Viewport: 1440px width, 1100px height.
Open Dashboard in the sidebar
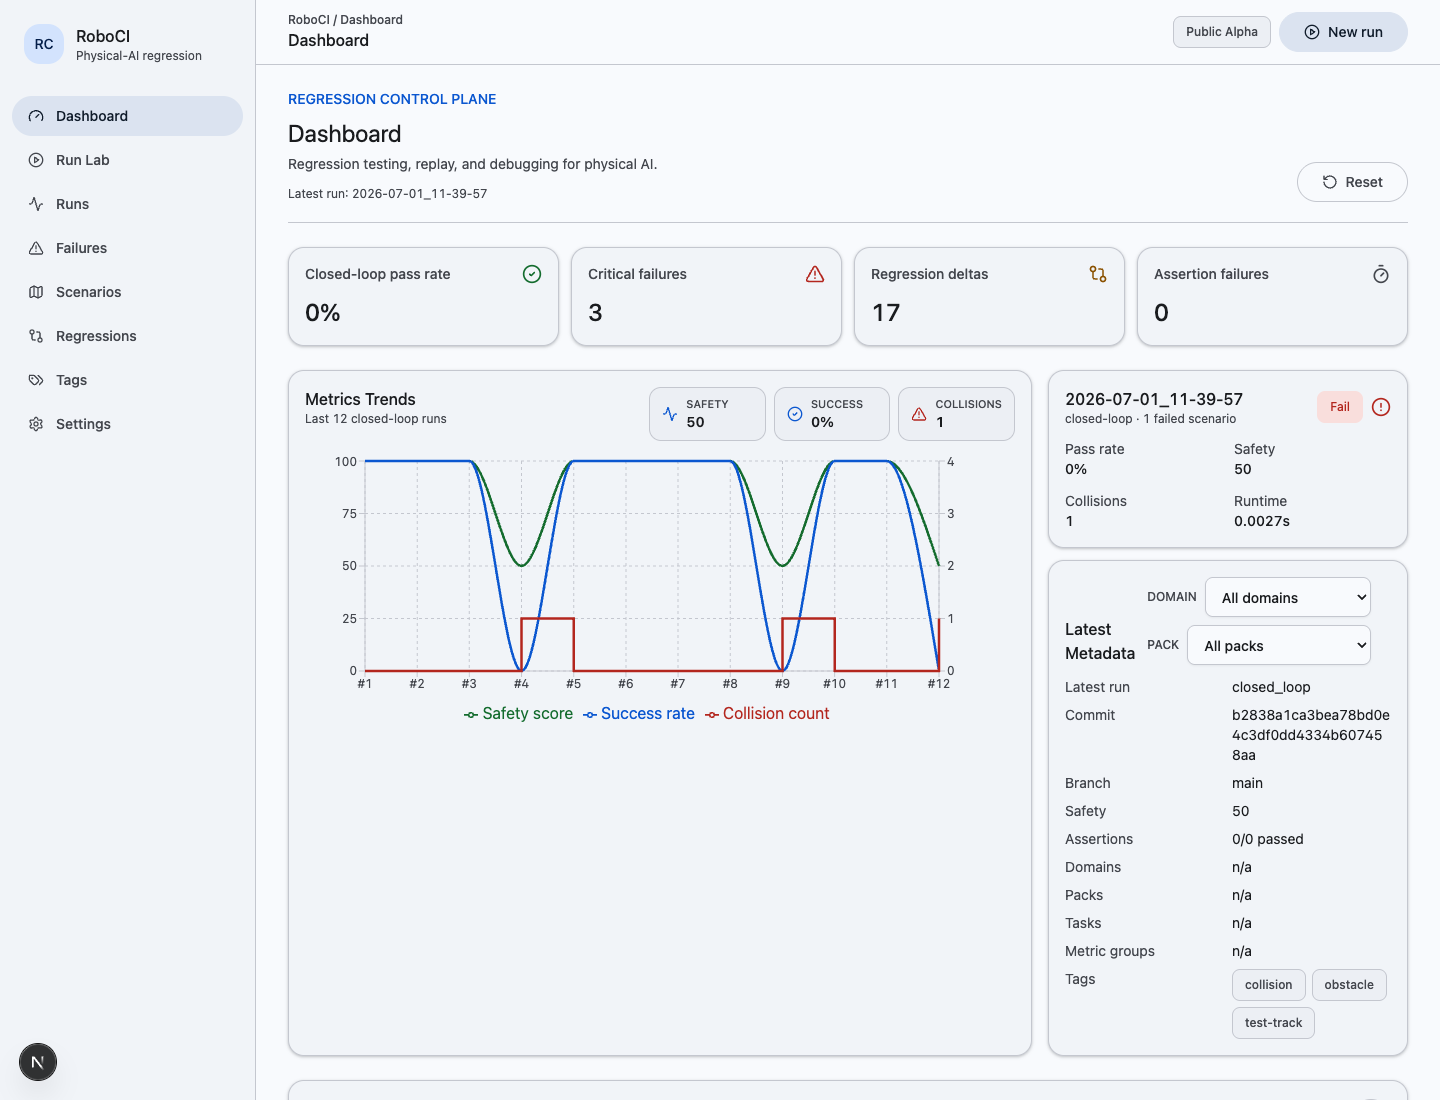pyautogui.click(x=127, y=116)
